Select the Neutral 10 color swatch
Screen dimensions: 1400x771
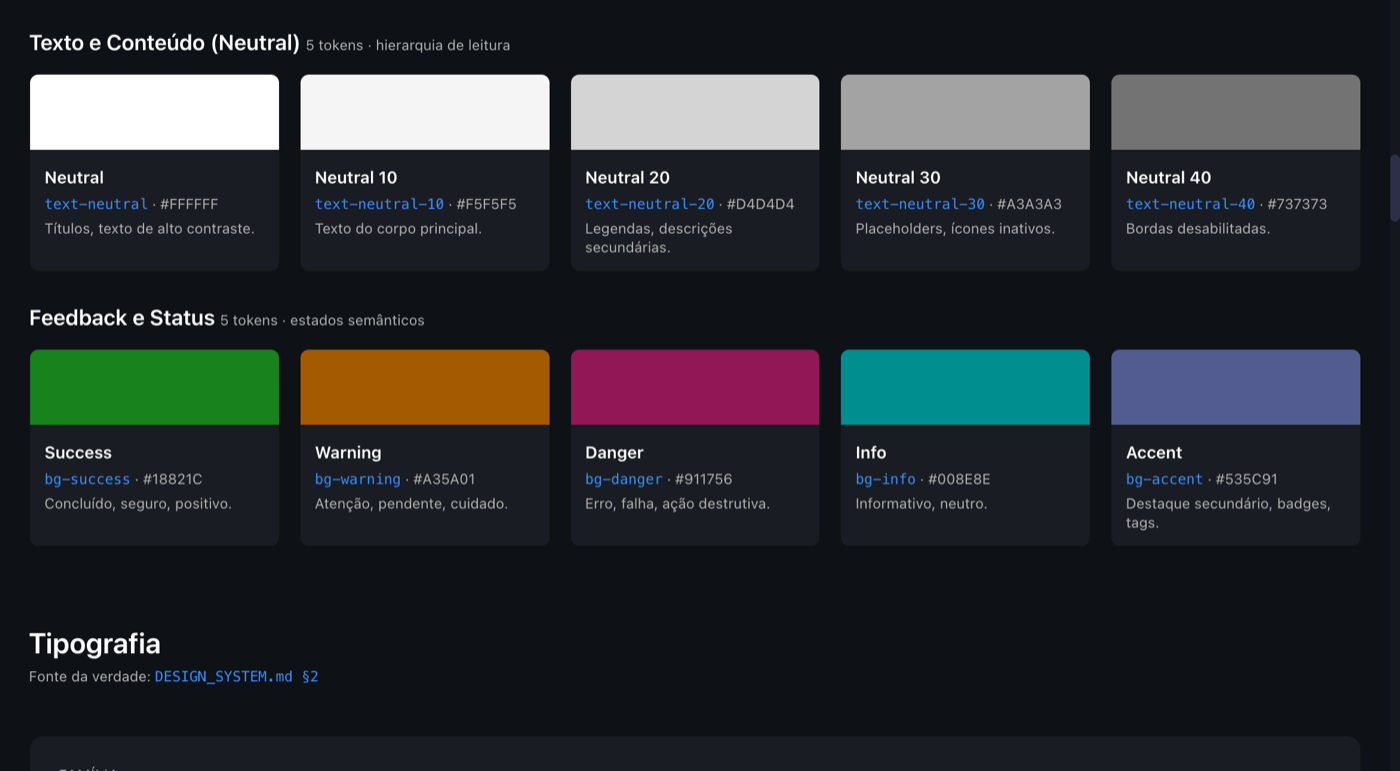425,112
